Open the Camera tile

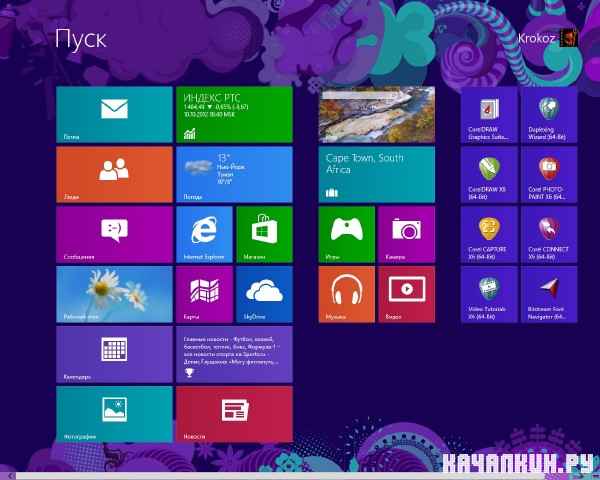tap(407, 235)
